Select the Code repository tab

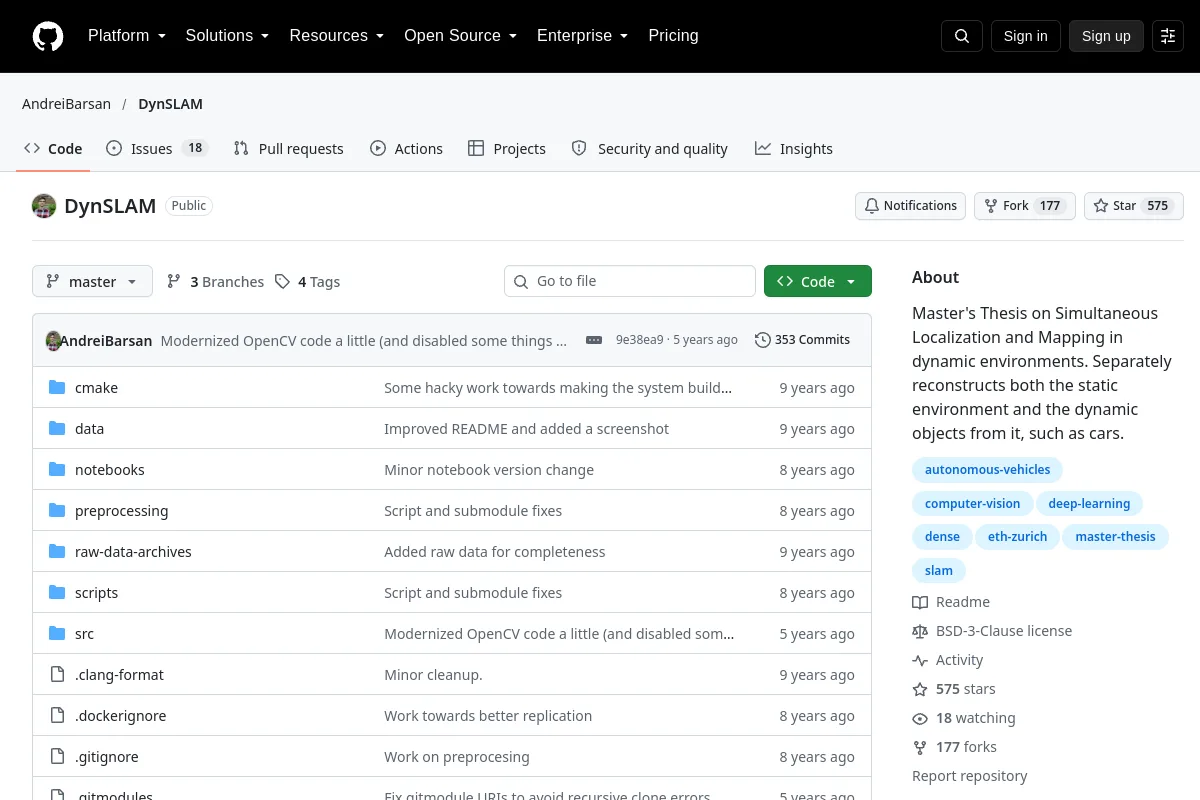(53, 148)
